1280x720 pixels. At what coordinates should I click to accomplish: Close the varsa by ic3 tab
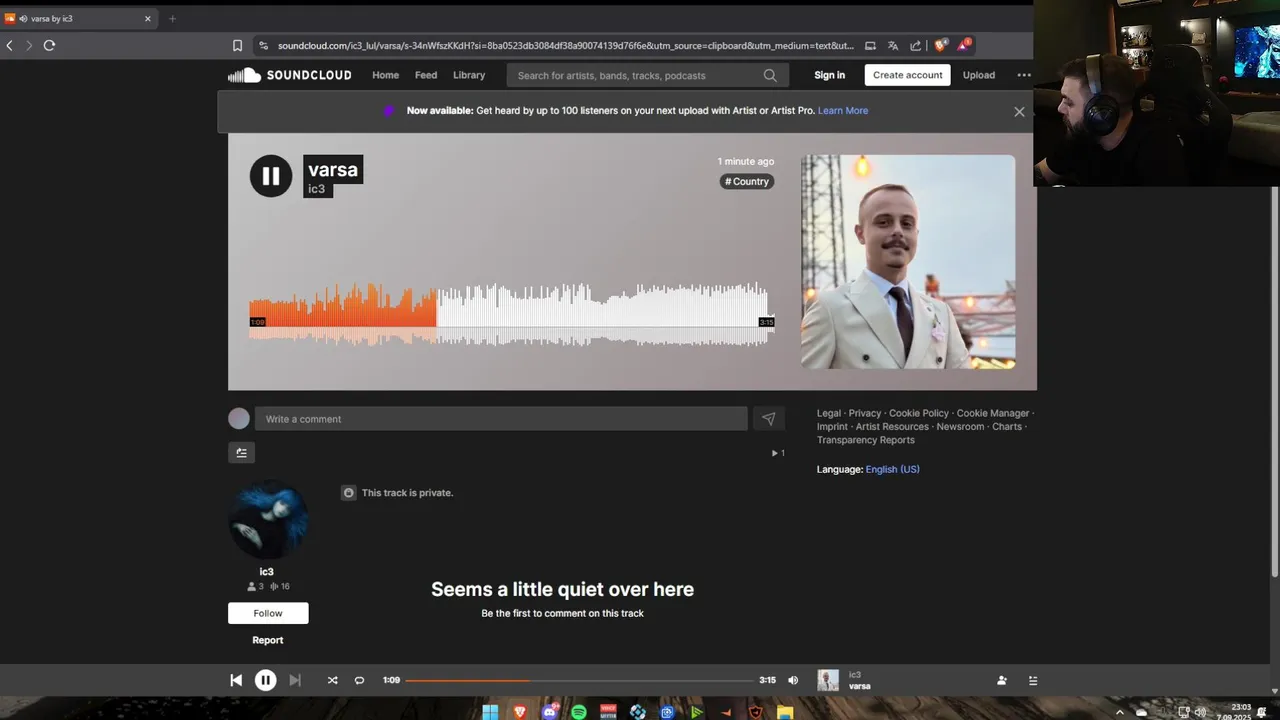(x=148, y=18)
